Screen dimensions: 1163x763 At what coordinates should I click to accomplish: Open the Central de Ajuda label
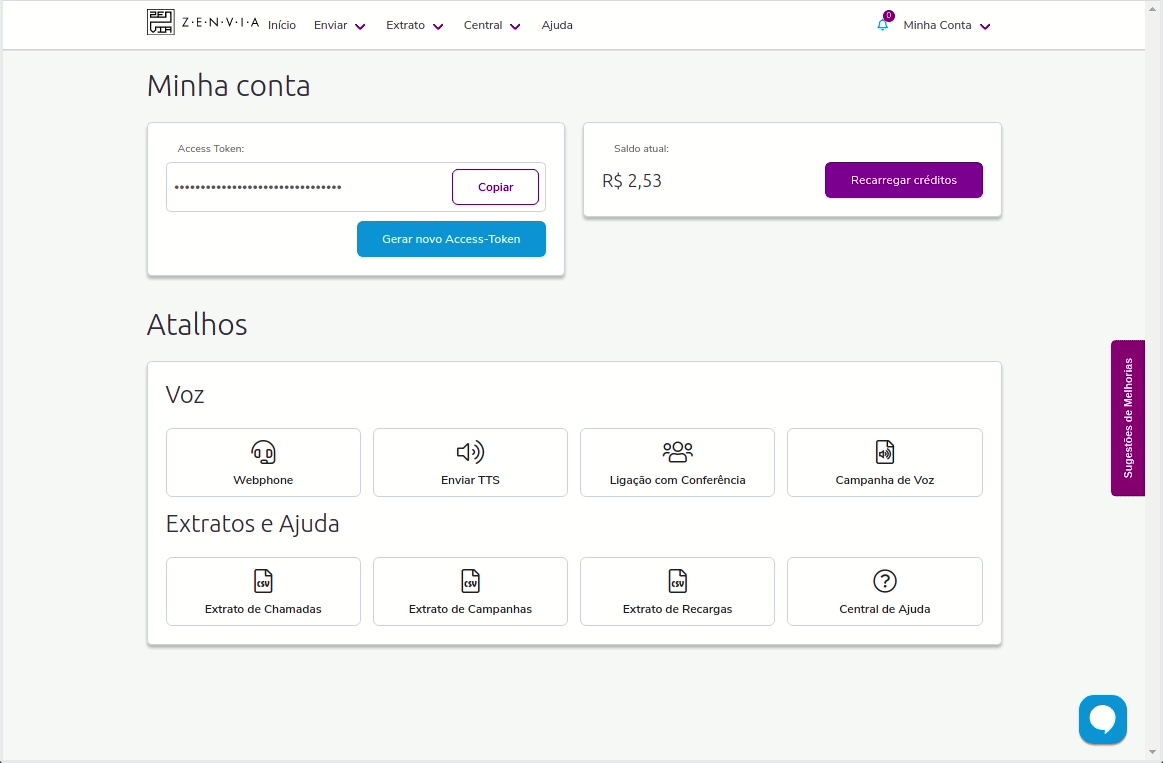pos(885,609)
